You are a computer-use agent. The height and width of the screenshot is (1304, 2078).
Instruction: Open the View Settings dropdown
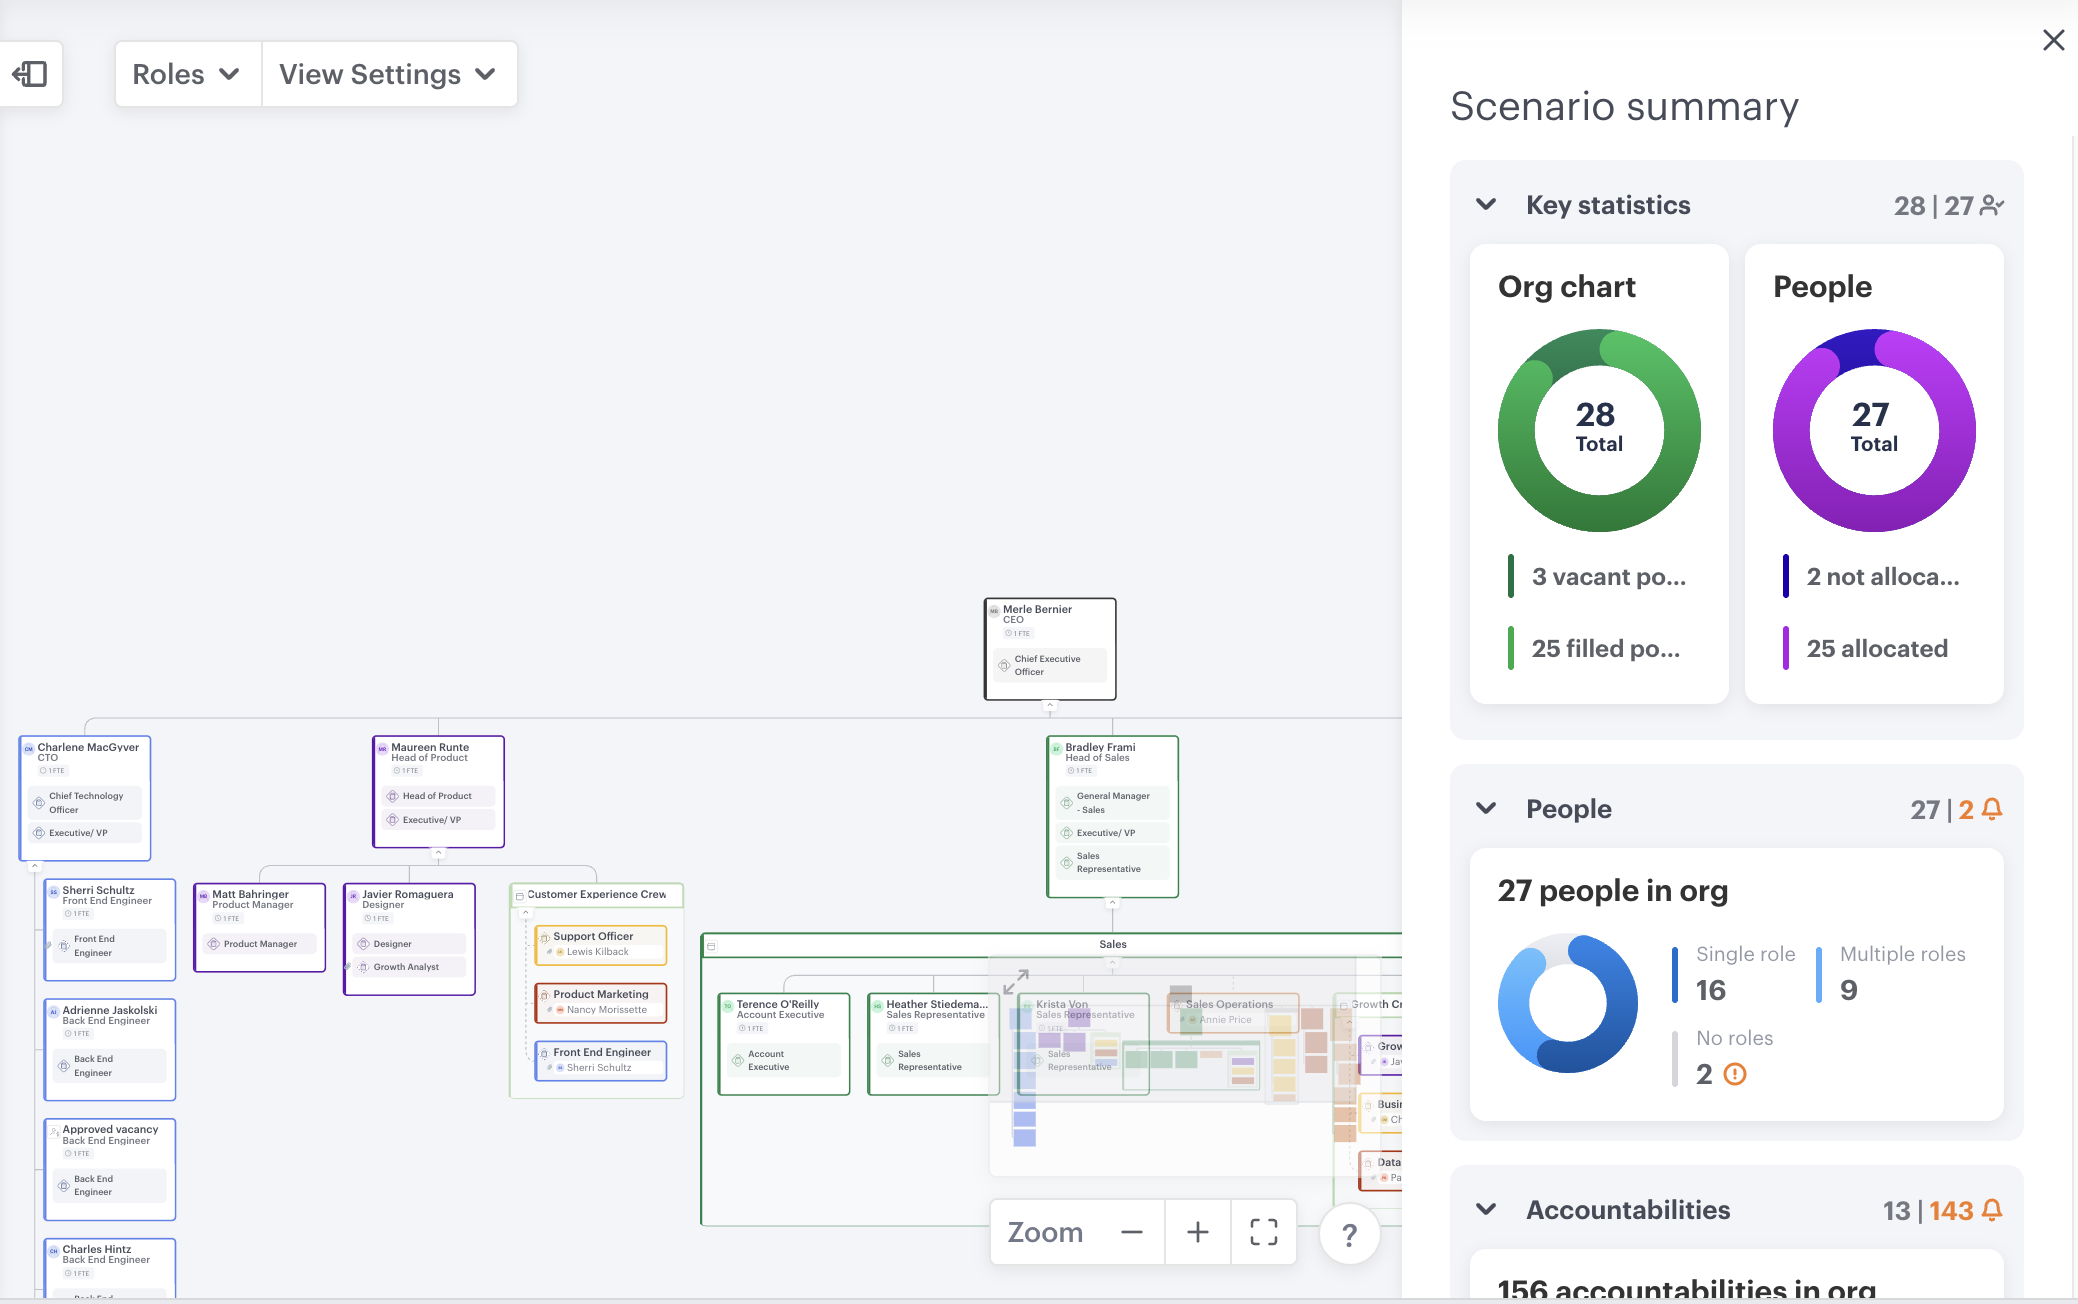389,73
